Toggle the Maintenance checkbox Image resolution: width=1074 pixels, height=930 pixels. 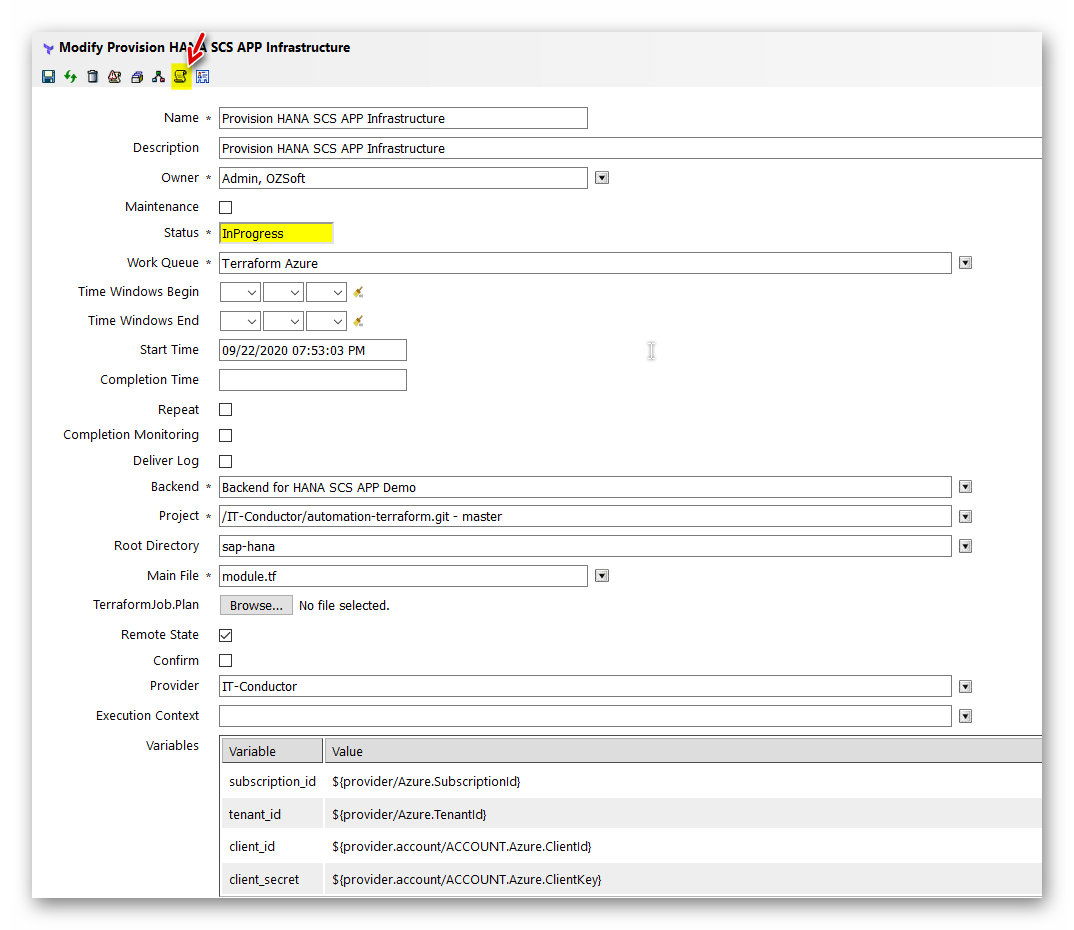click(x=225, y=208)
